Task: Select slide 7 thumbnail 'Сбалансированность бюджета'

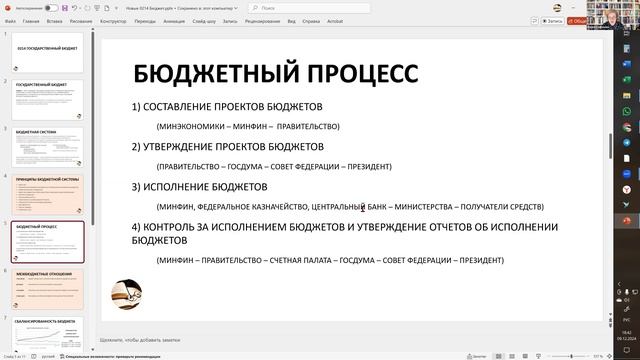Action: 47,334
